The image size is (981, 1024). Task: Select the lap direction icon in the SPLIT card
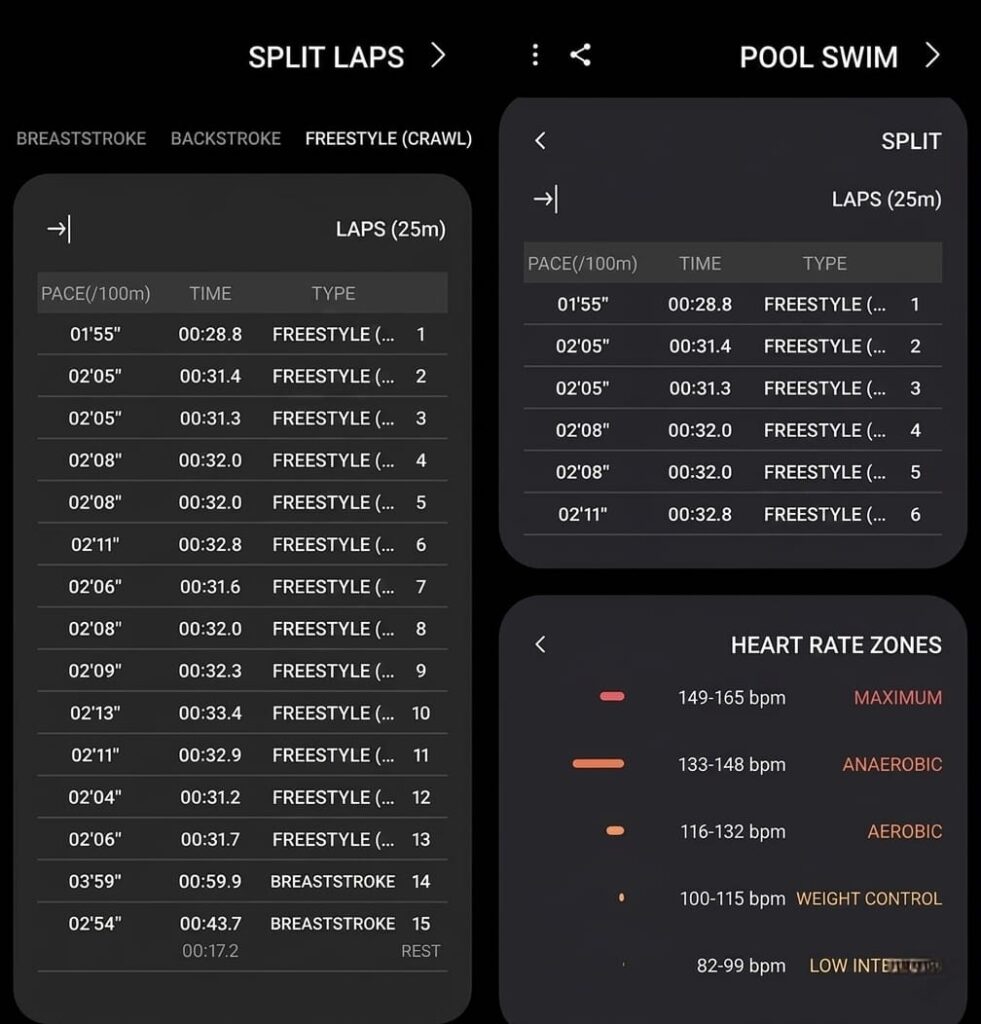pos(546,200)
